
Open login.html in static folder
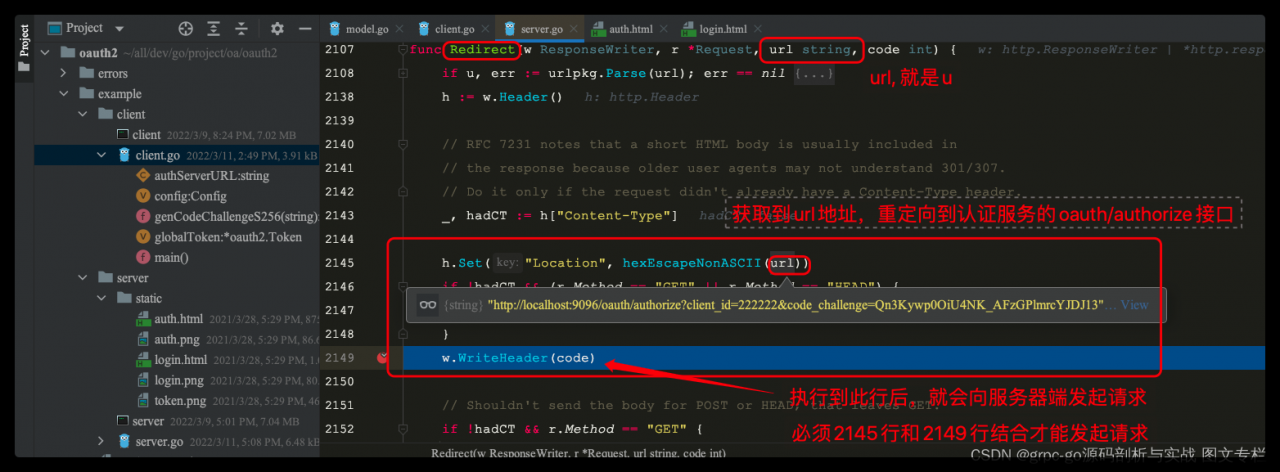(x=181, y=360)
